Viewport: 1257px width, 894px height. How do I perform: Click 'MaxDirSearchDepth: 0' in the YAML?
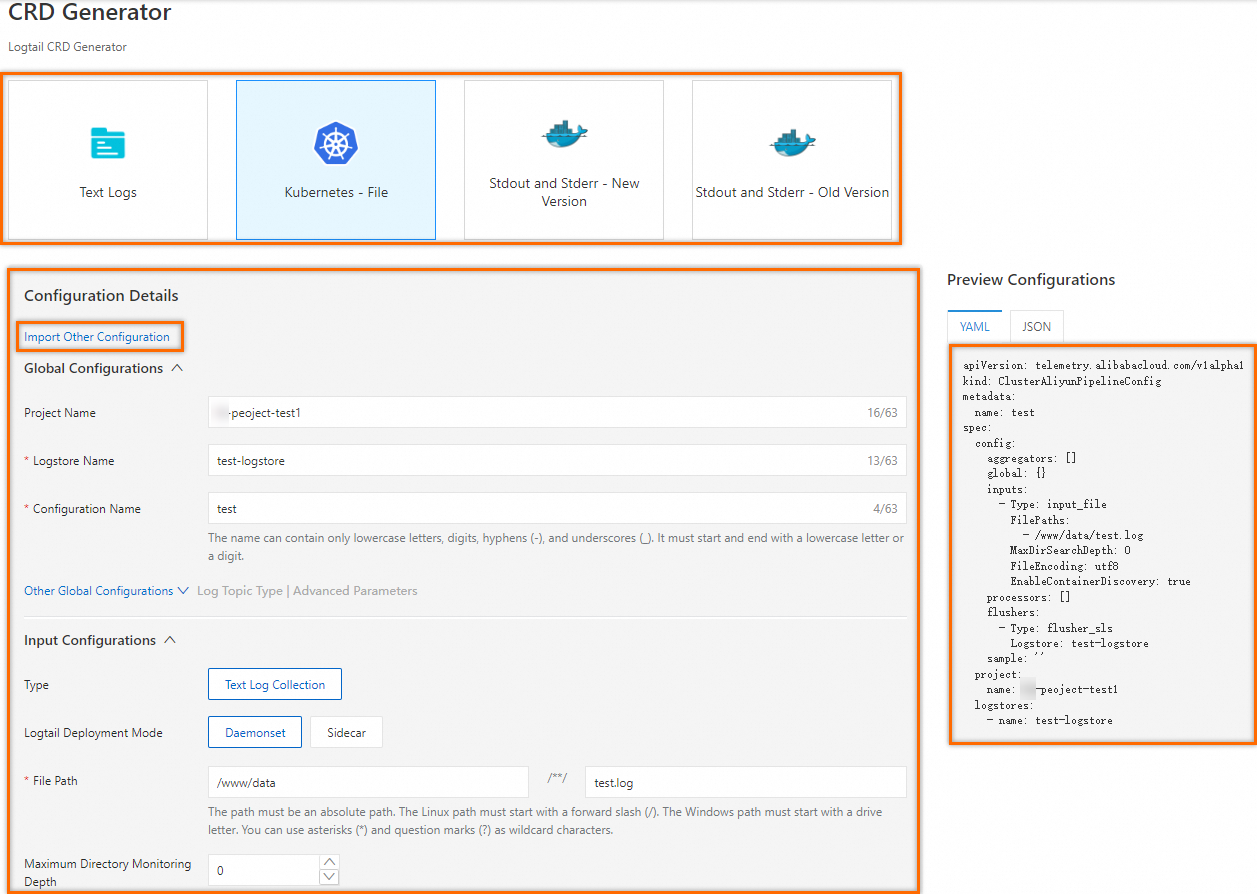pos(1070,550)
